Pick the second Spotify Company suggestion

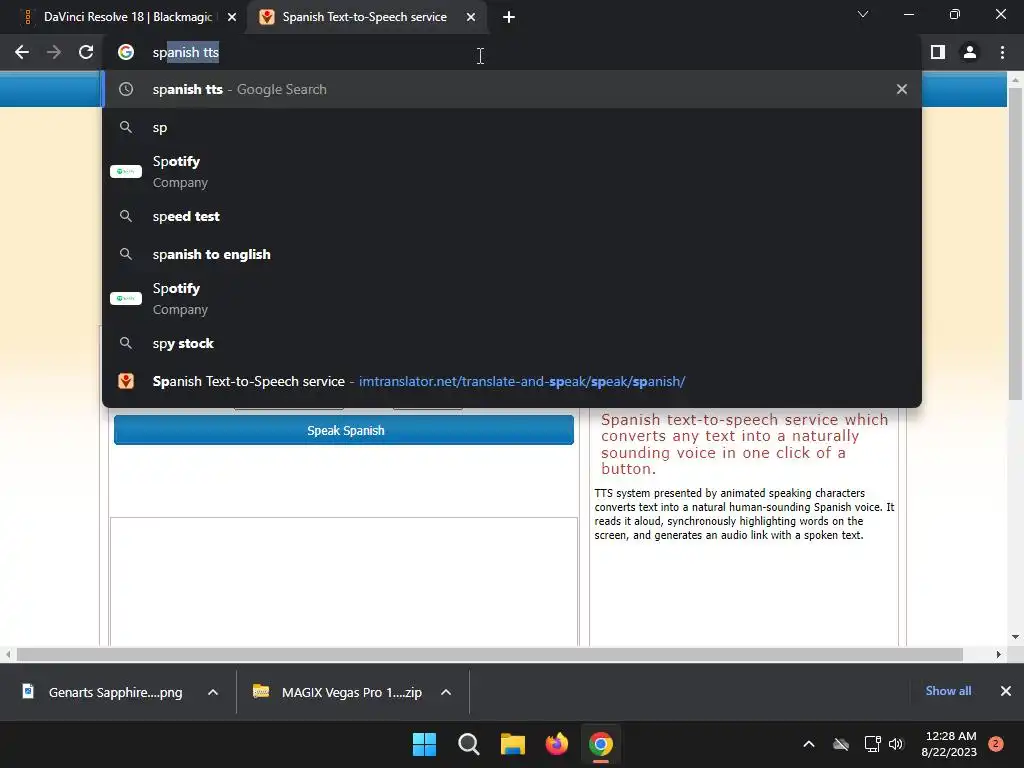point(512,298)
